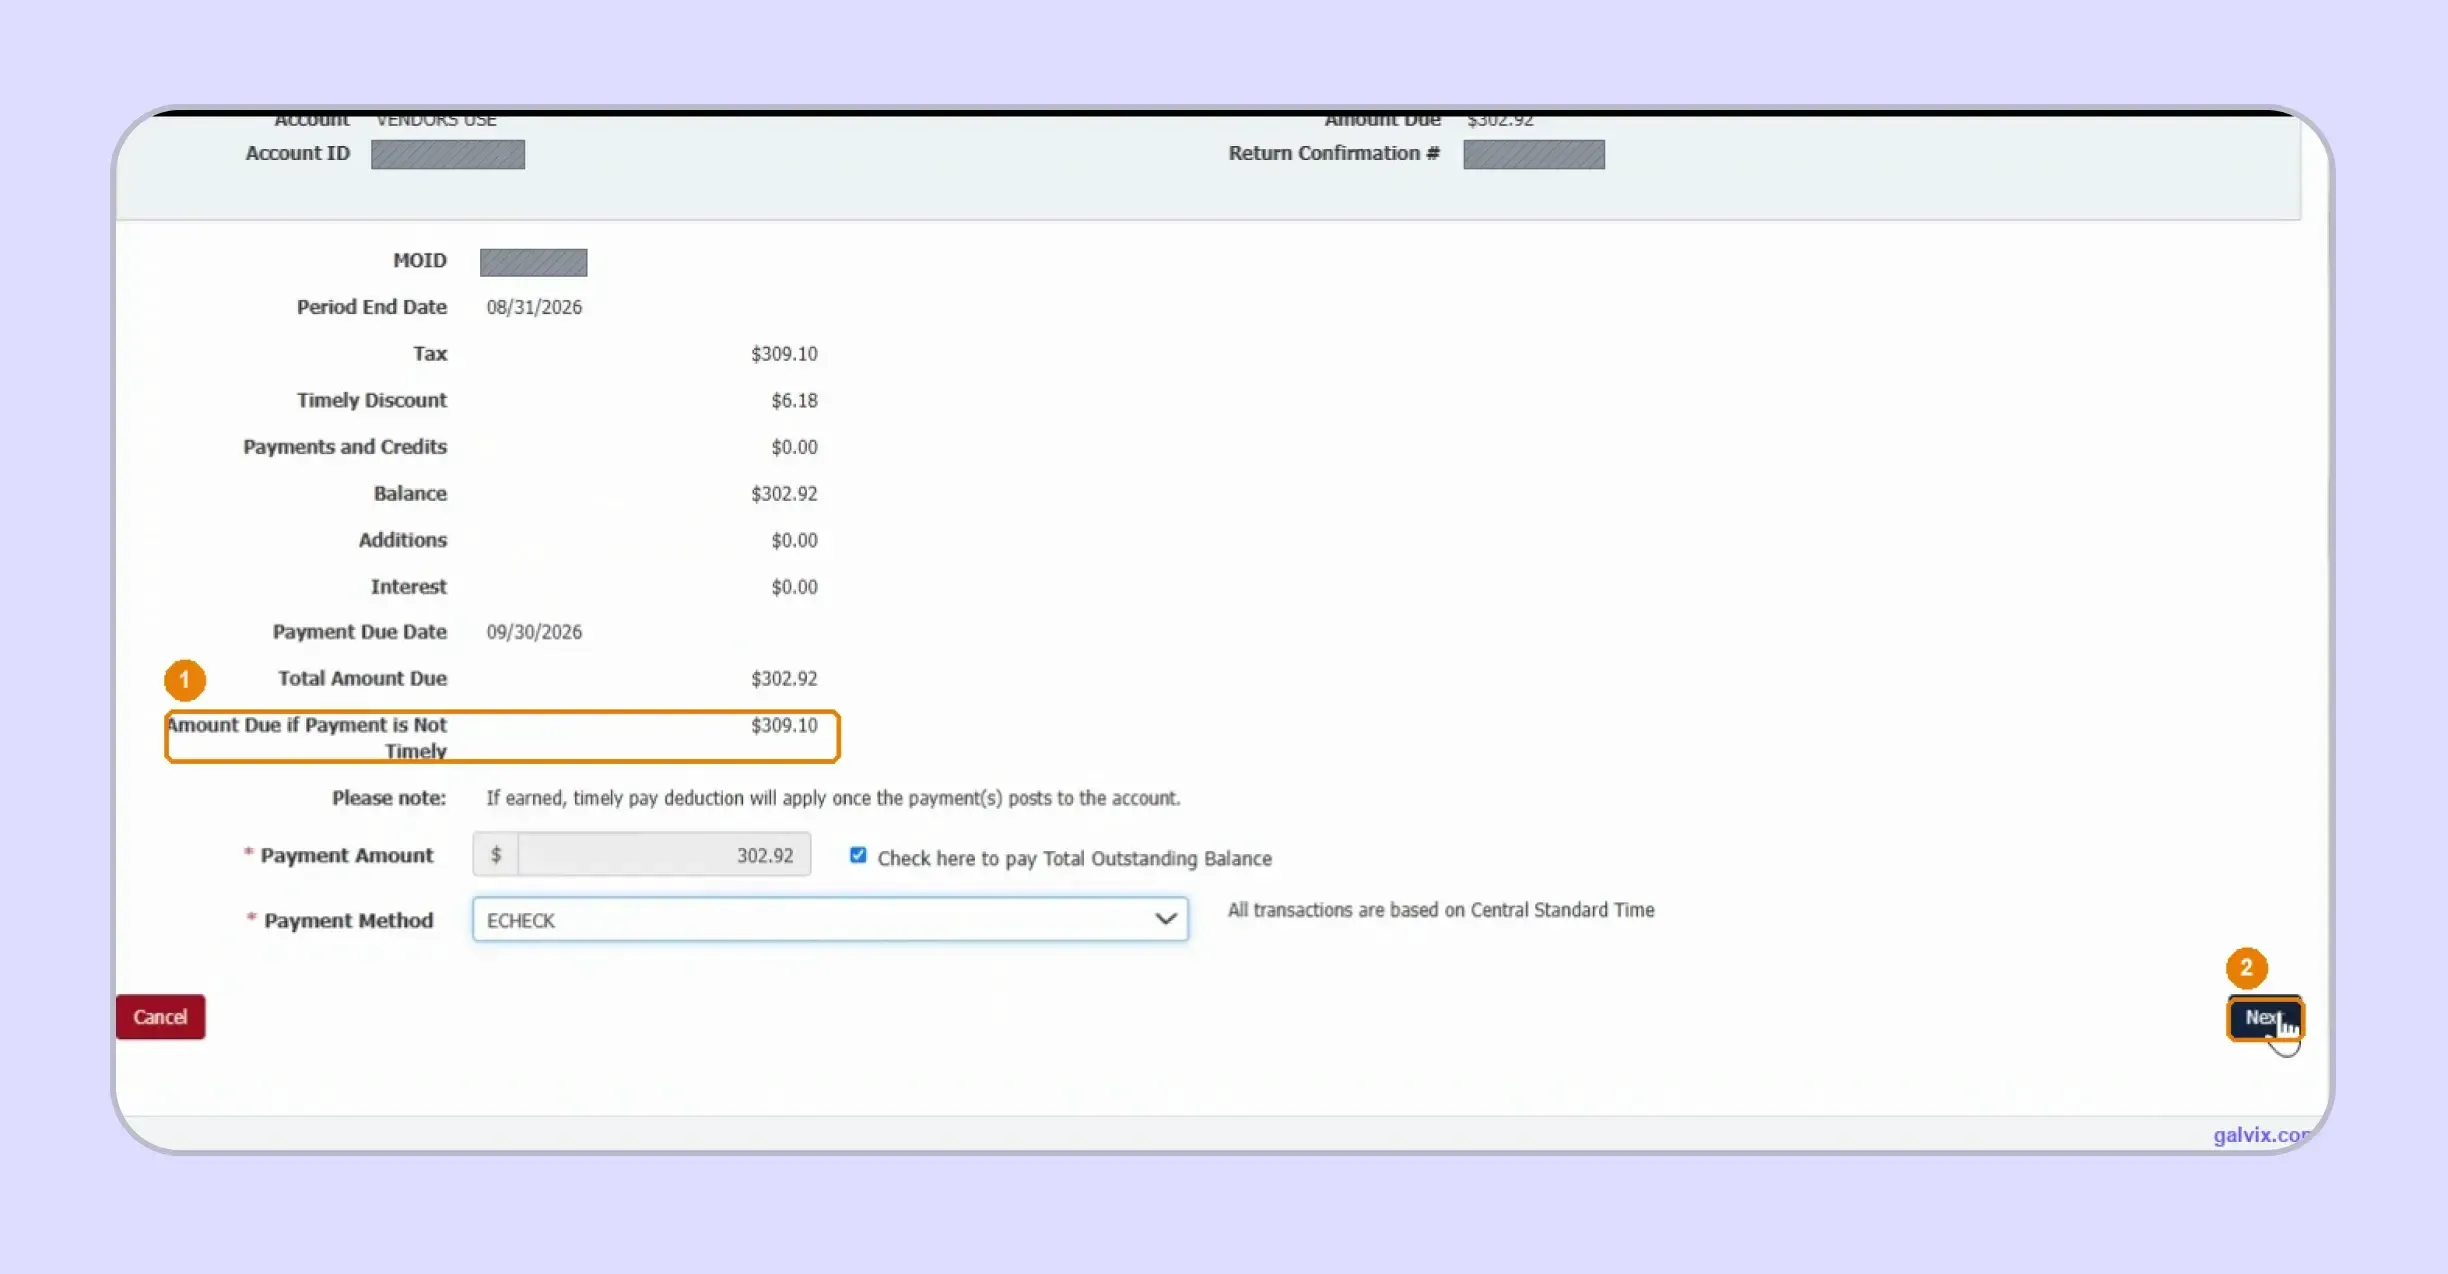The width and height of the screenshot is (2448, 1274).
Task: Click the Payments and Credits $0.00 value
Action: point(794,447)
